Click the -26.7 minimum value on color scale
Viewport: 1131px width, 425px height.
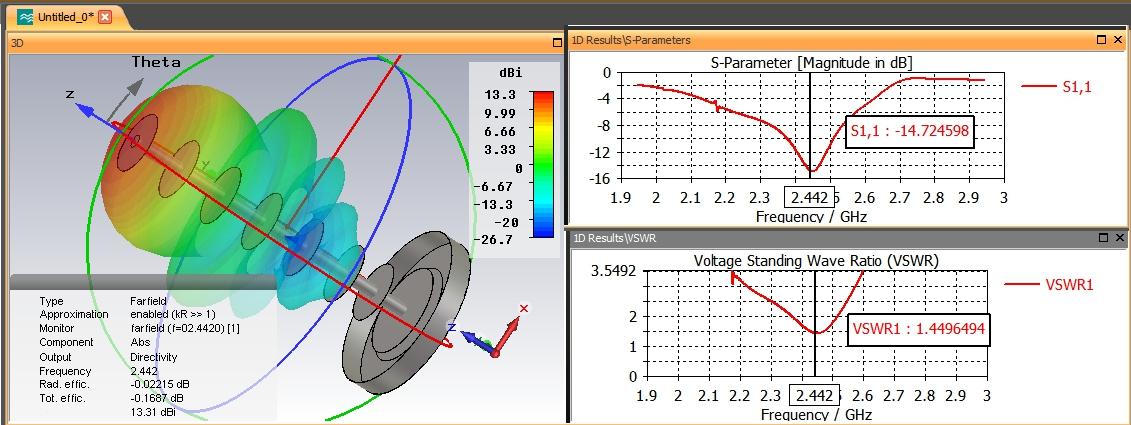492,240
